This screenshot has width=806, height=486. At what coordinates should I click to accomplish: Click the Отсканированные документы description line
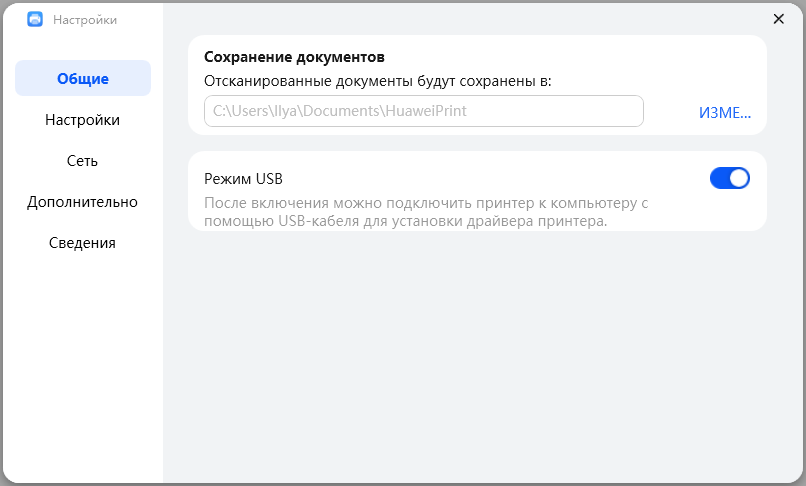377,81
